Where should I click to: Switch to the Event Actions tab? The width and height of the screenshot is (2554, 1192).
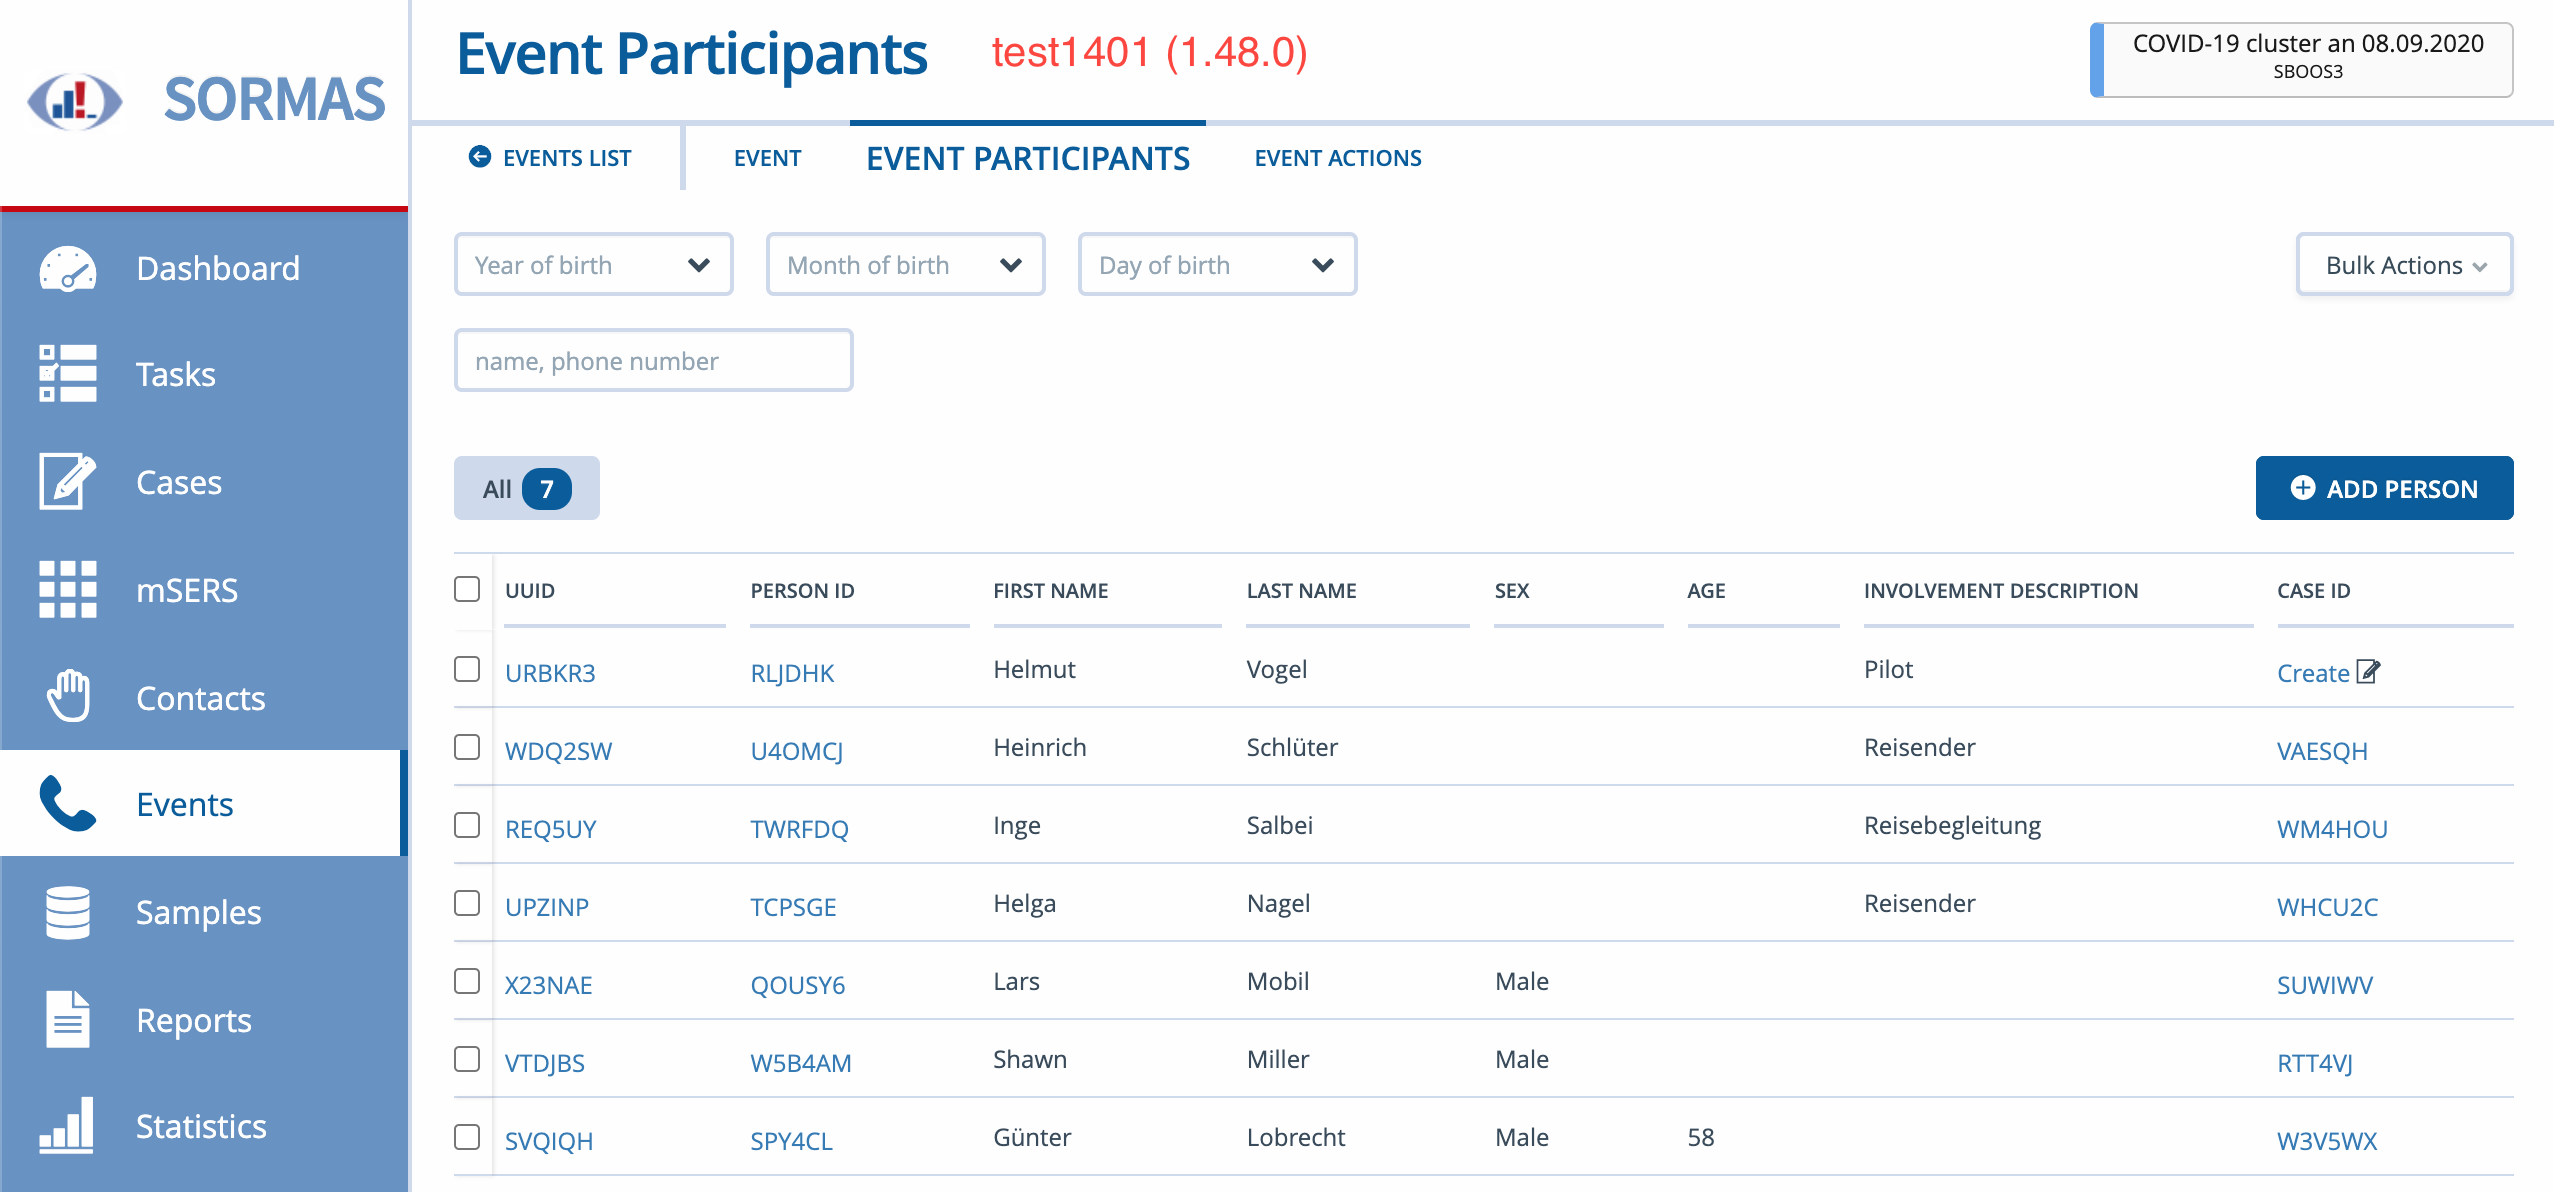tap(1338, 158)
